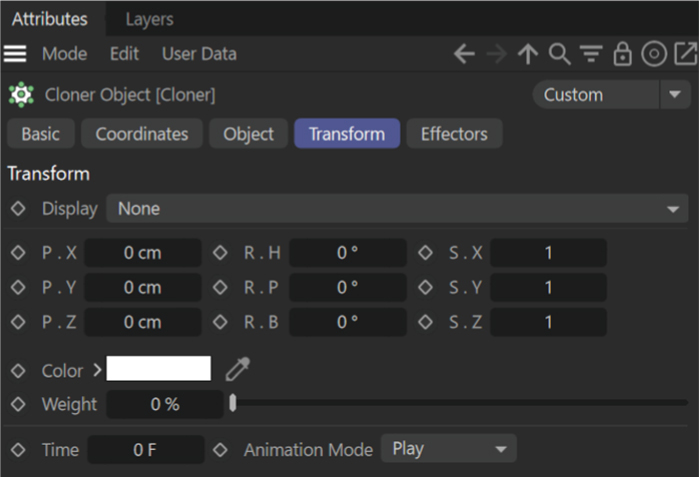
Task: Open the Display dropdown set to None
Action: point(397,209)
